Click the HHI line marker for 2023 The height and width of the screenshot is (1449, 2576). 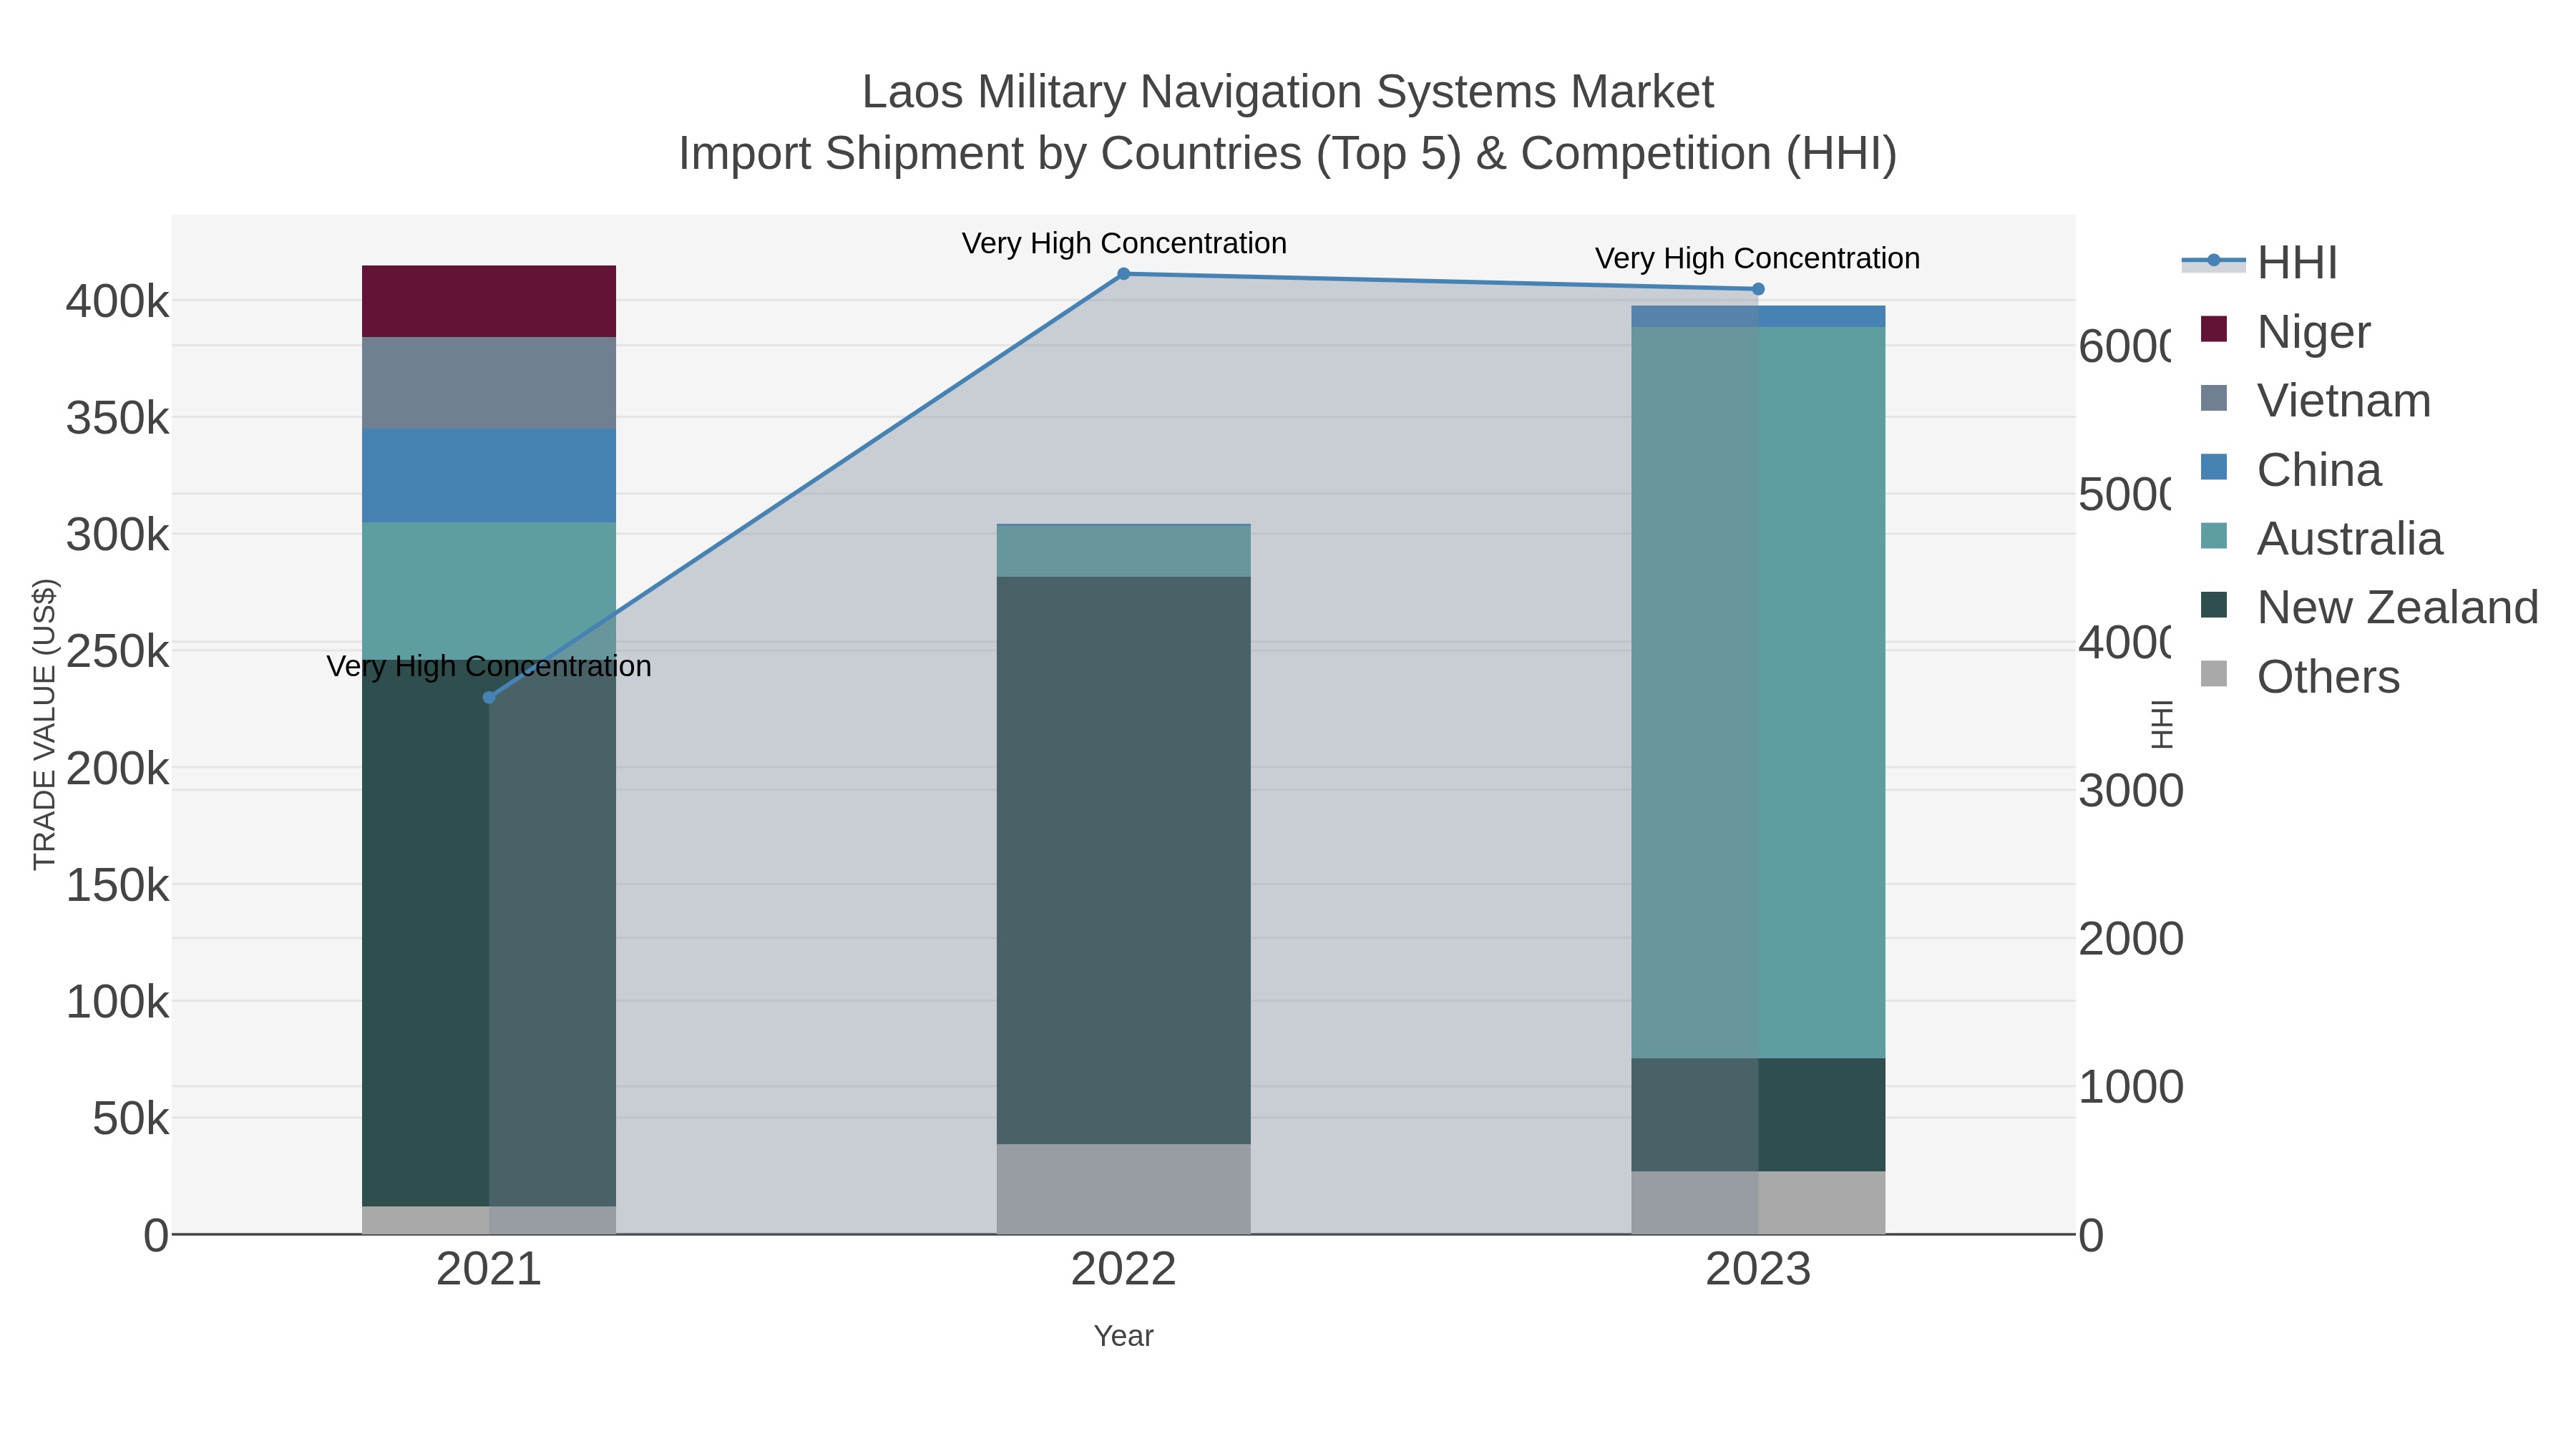point(1758,289)
